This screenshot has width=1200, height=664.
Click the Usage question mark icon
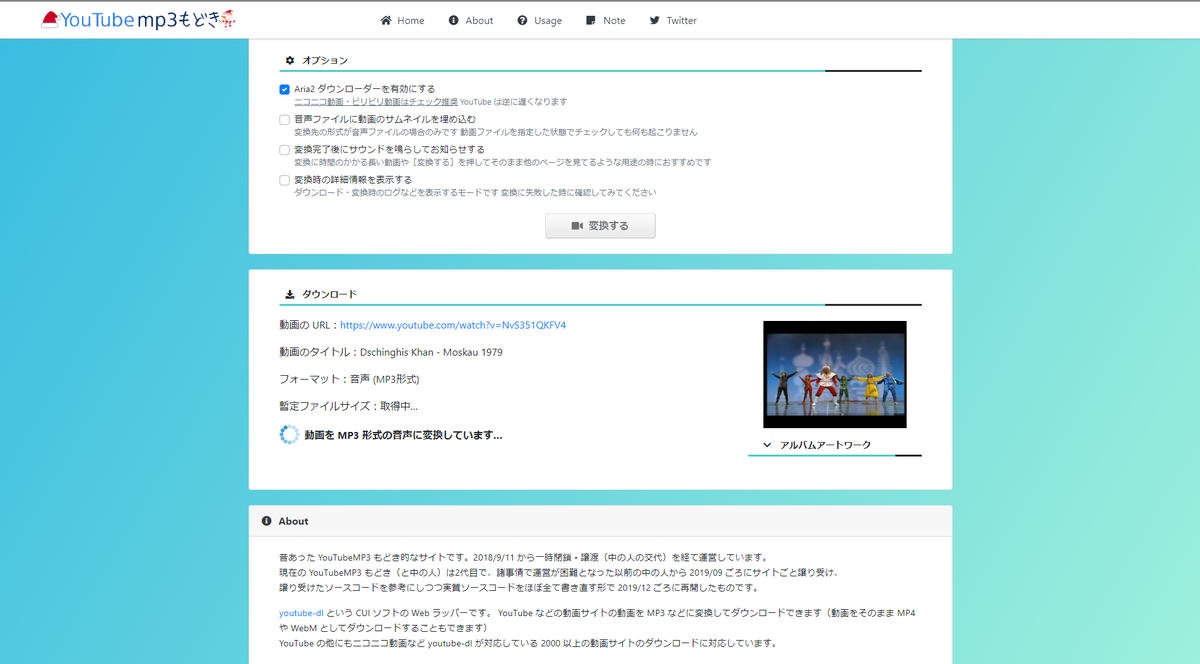522,20
